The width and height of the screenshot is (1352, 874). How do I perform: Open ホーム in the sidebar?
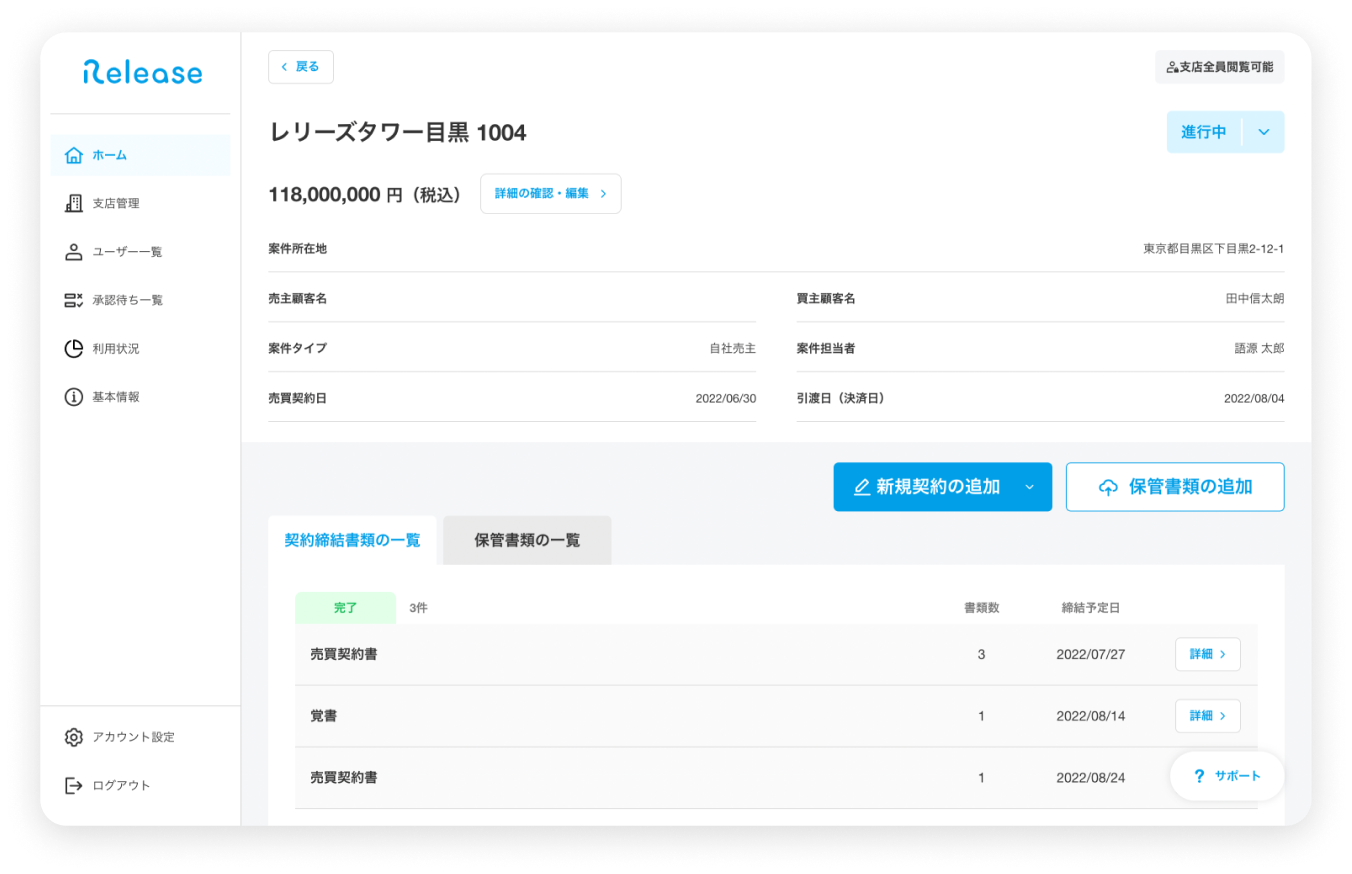pos(141,155)
